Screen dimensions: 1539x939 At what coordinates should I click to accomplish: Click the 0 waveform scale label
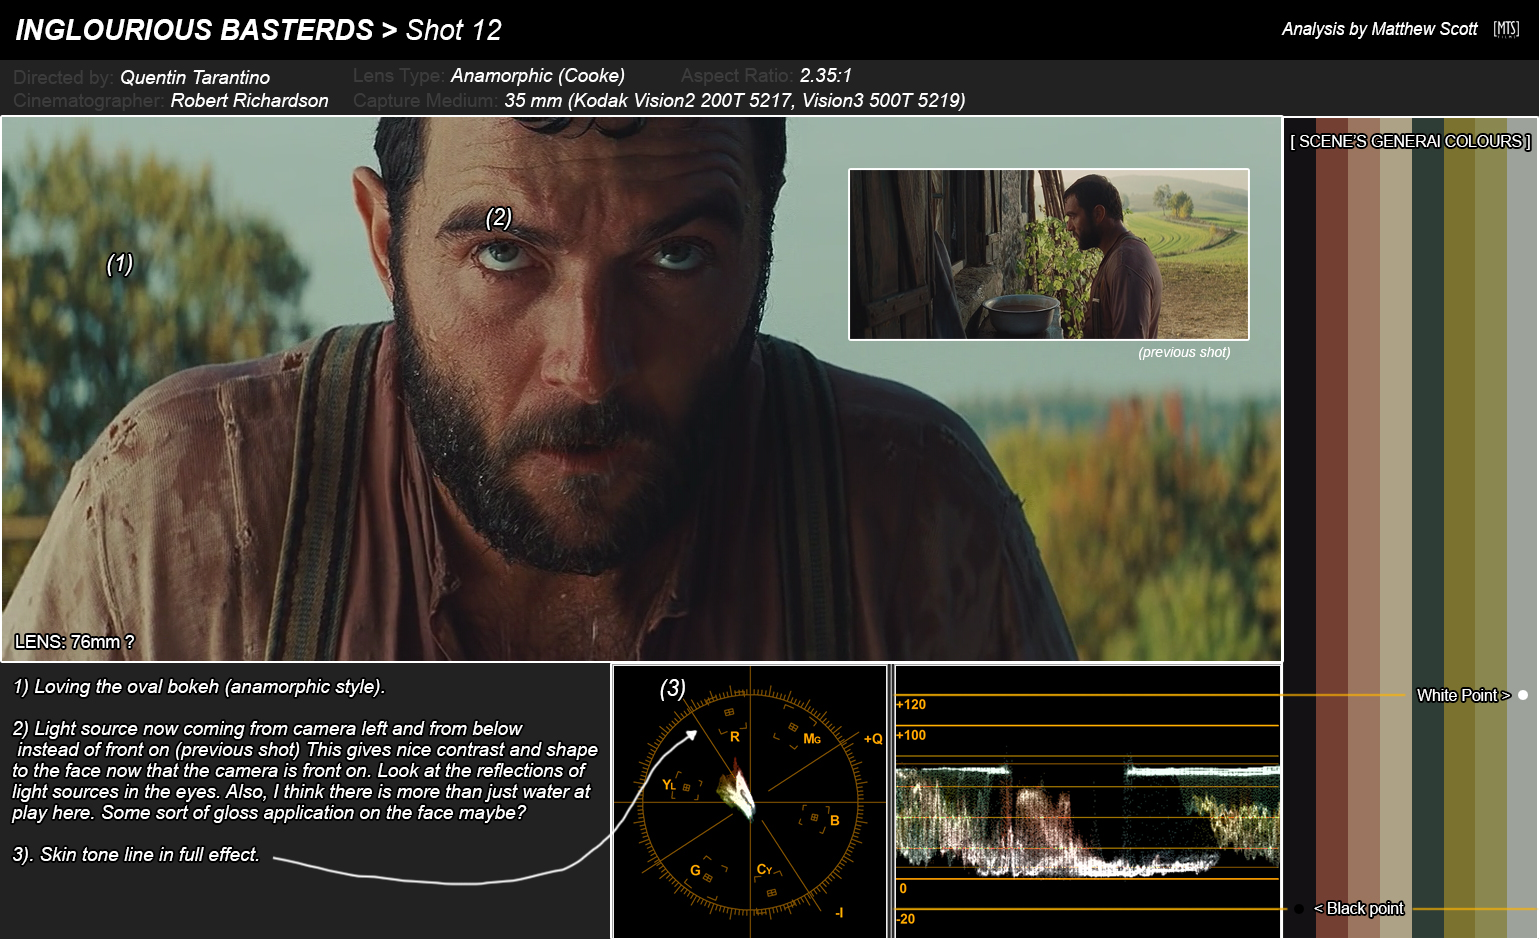pyautogui.click(x=903, y=888)
